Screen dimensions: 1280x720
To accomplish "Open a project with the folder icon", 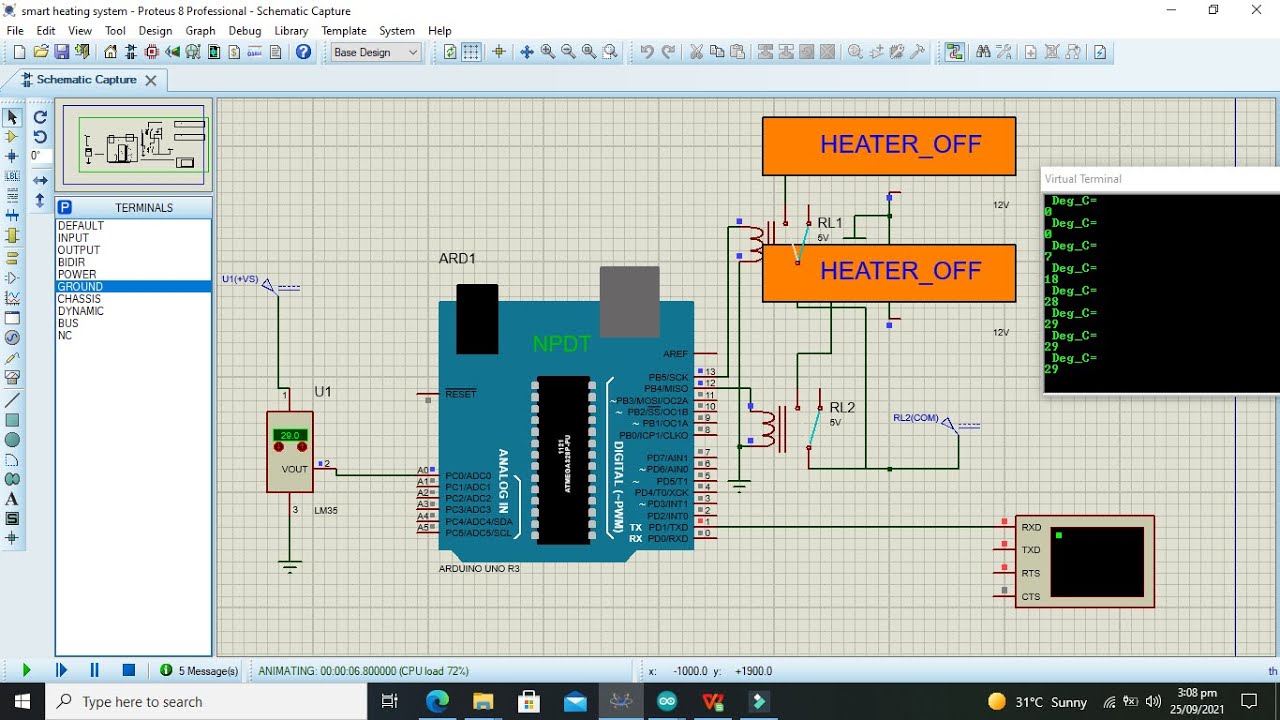I will click(x=41, y=52).
